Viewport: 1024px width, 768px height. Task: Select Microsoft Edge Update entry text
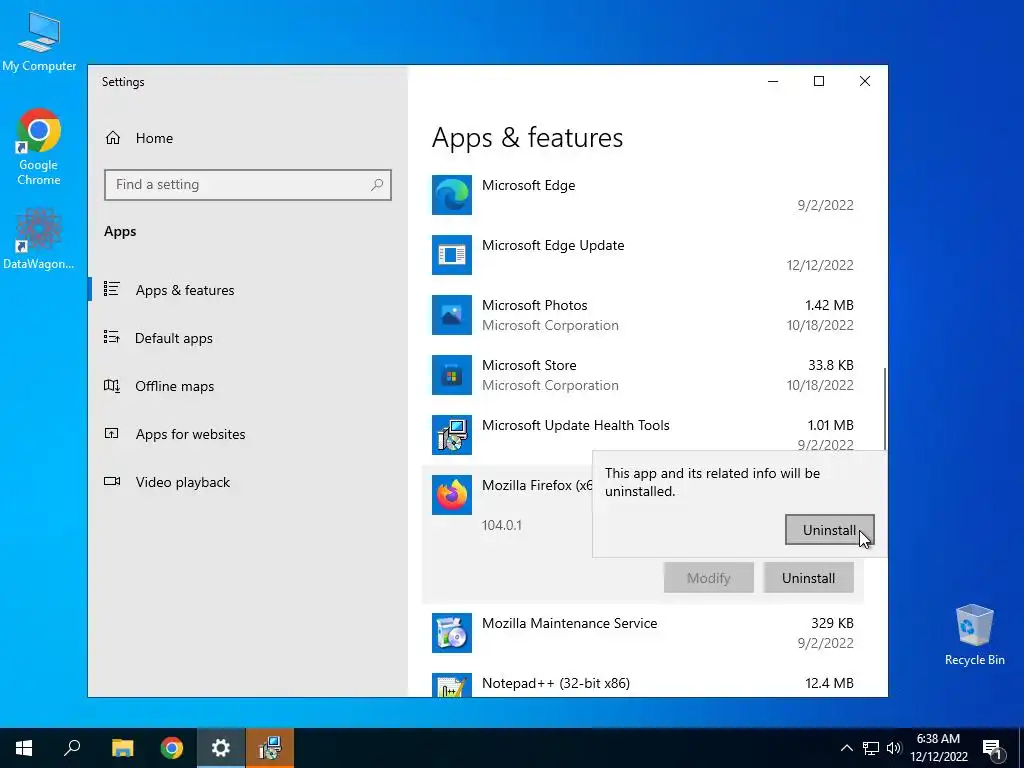[552, 245]
